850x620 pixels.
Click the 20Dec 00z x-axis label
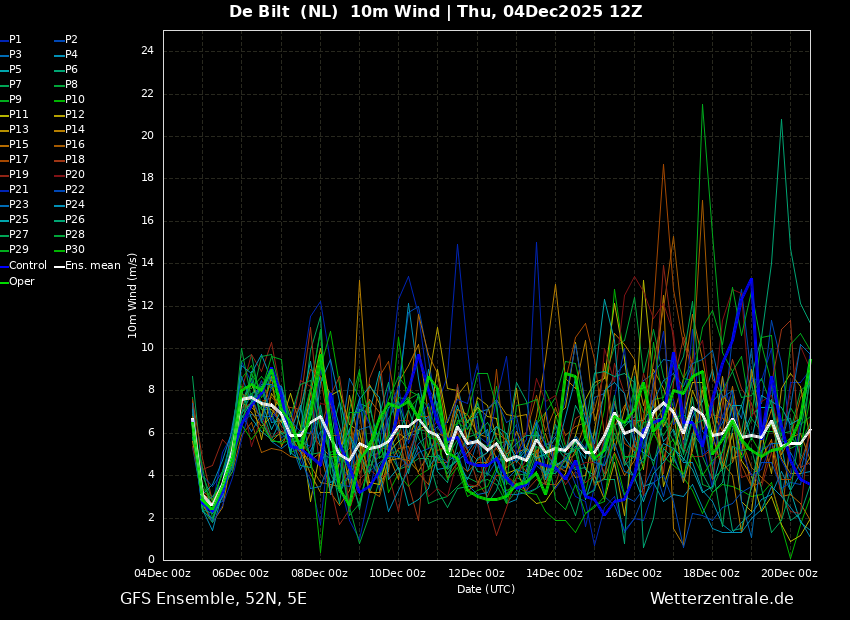[789, 574]
